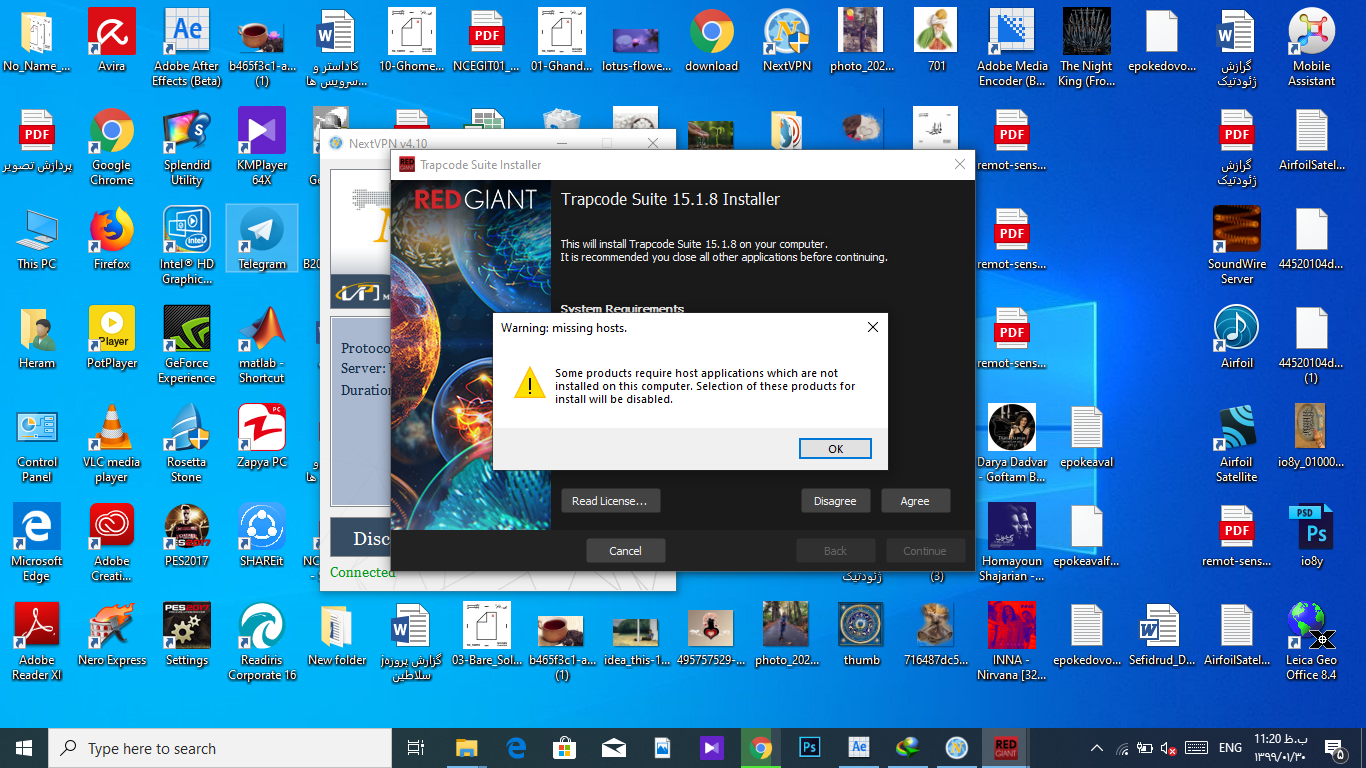
Task: Select GeForce Experience desktop icon
Action: point(187,345)
